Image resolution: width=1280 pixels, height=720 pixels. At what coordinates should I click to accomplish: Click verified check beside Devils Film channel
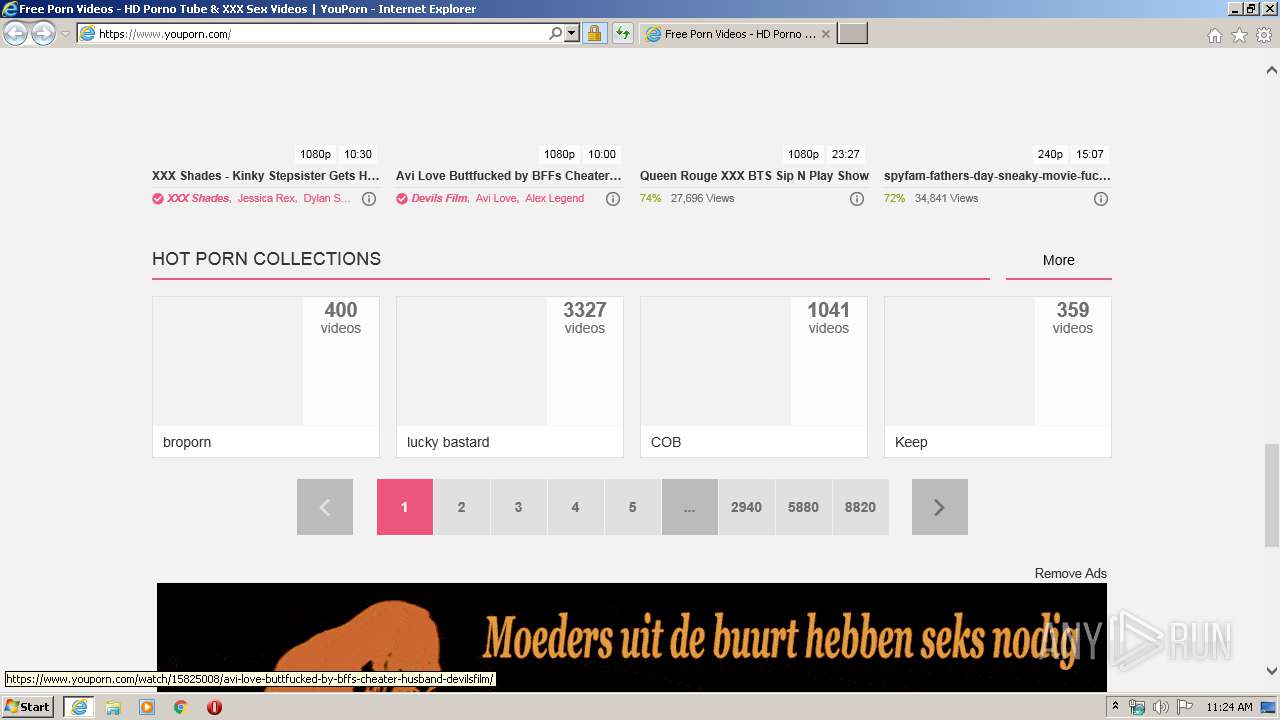coord(402,199)
